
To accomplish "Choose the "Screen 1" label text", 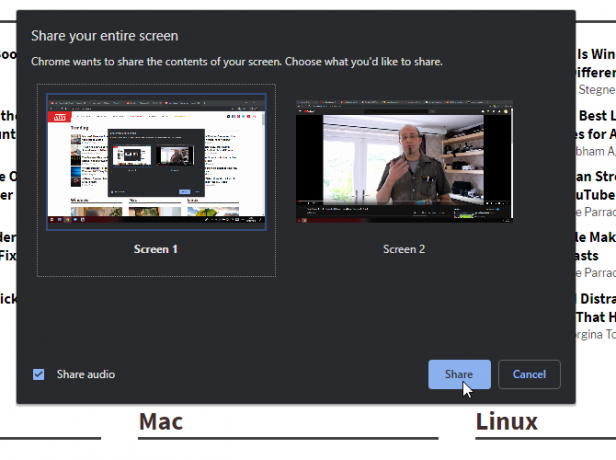I will [156, 249].
